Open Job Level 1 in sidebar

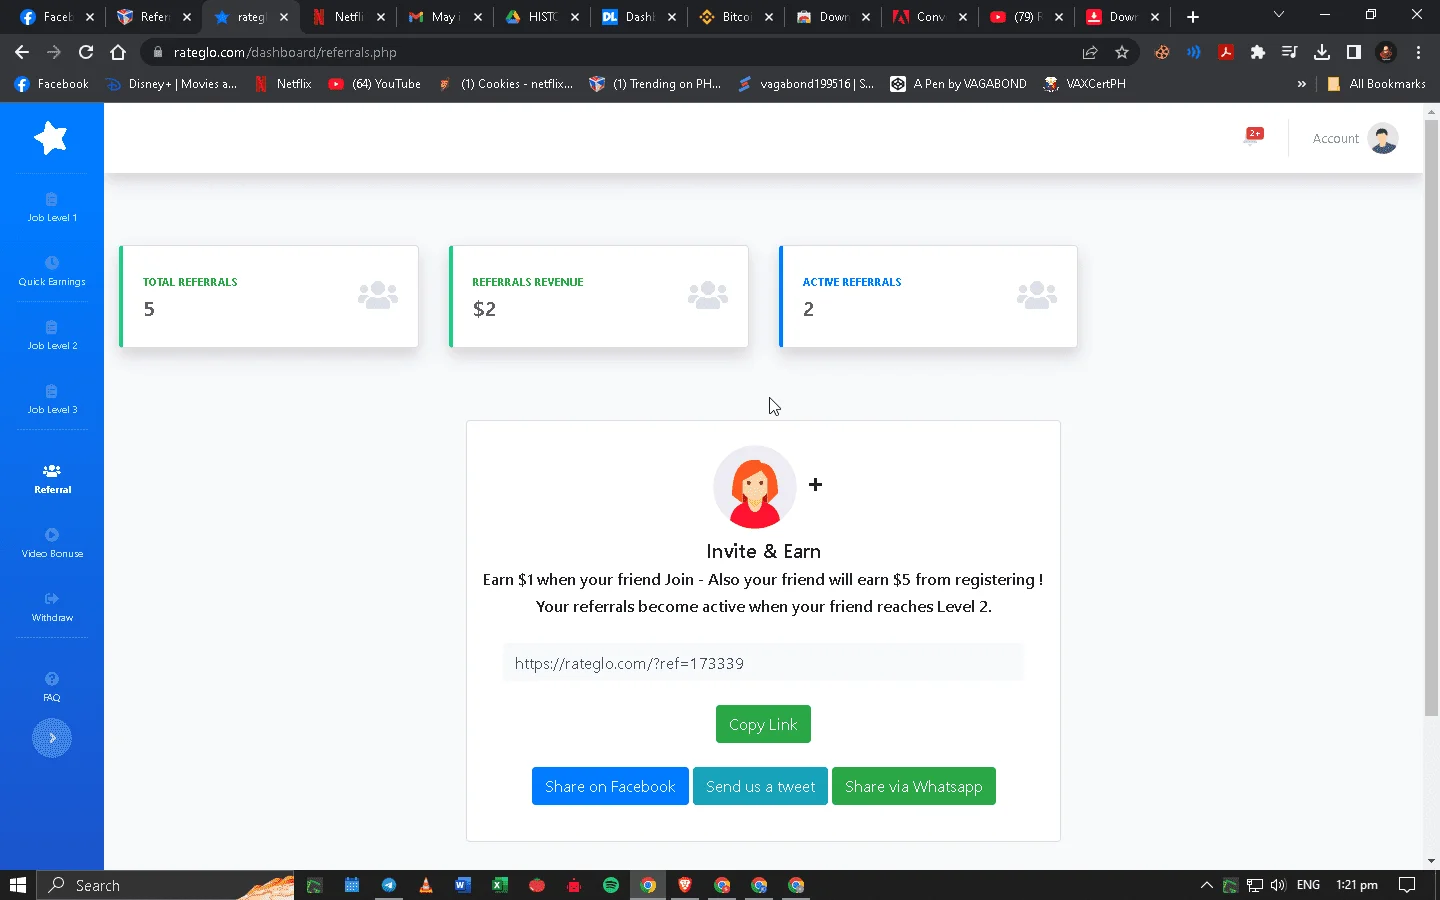click(52, 208)
